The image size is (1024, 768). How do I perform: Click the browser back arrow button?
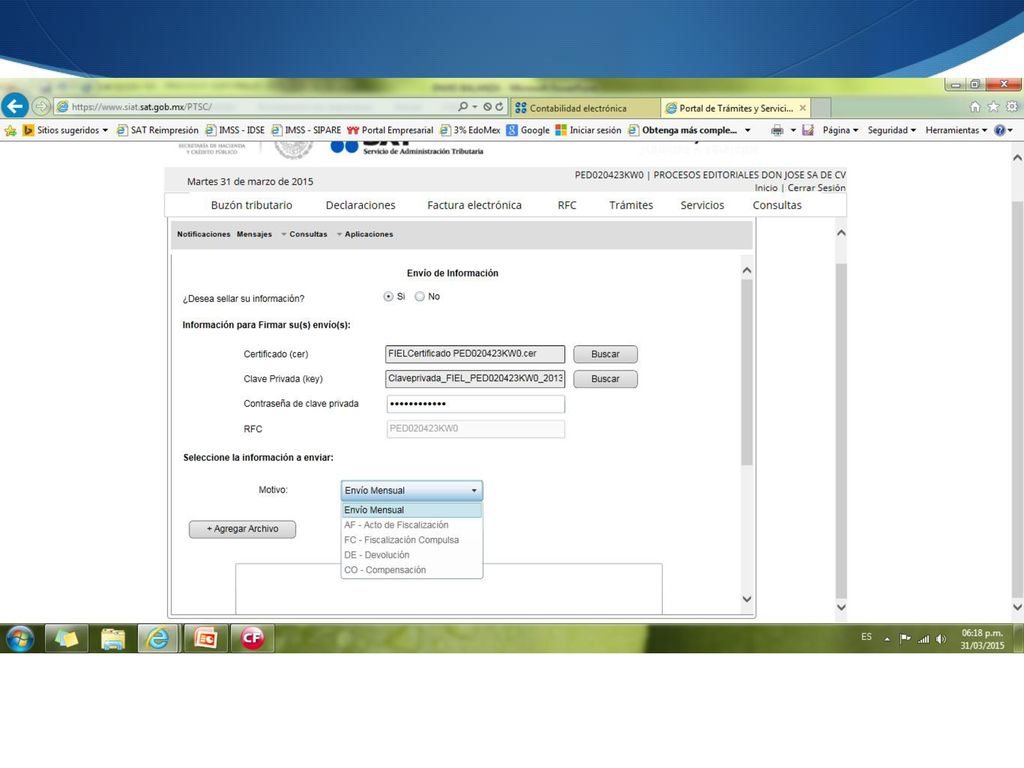click(x=14, y=105)
